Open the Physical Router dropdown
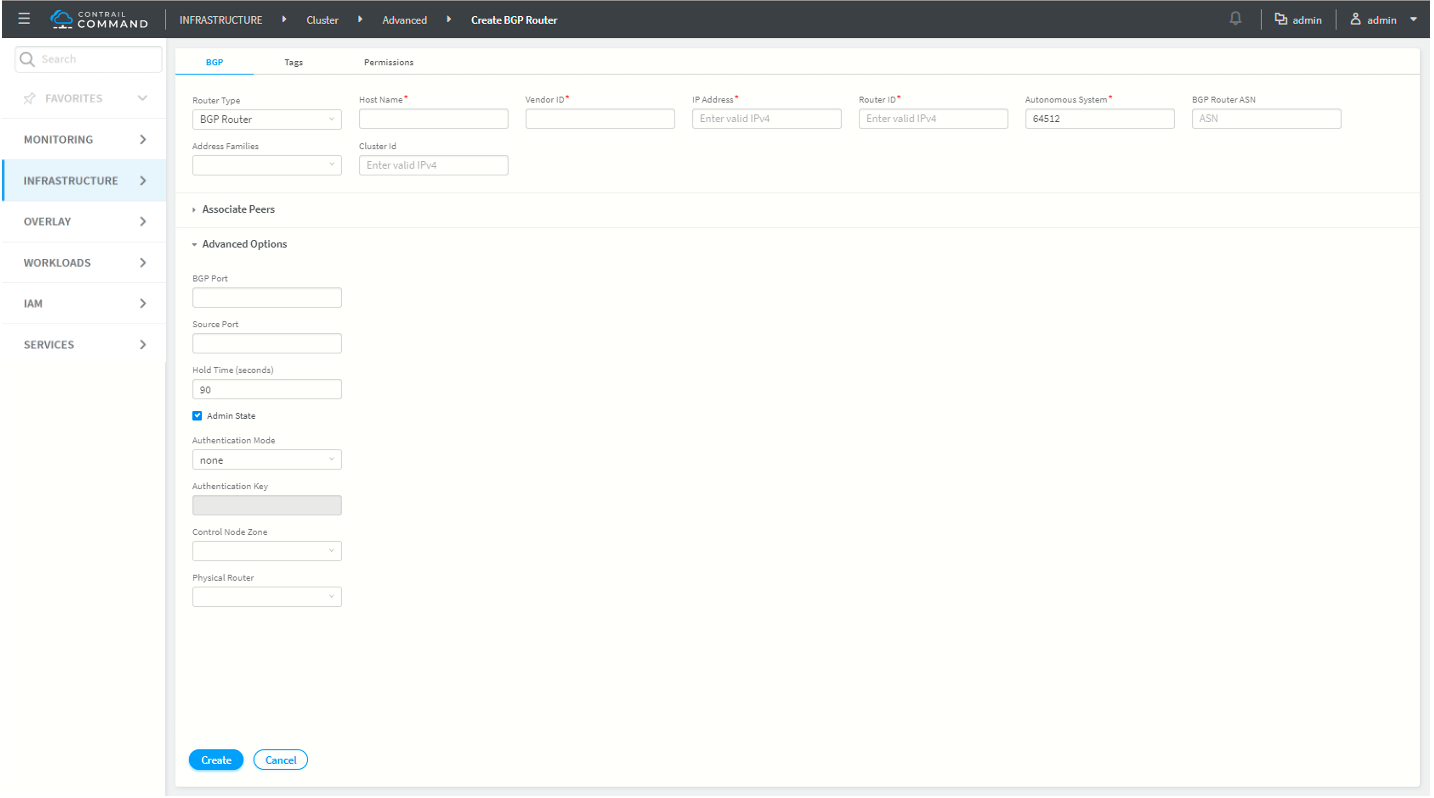 (267, 597)
